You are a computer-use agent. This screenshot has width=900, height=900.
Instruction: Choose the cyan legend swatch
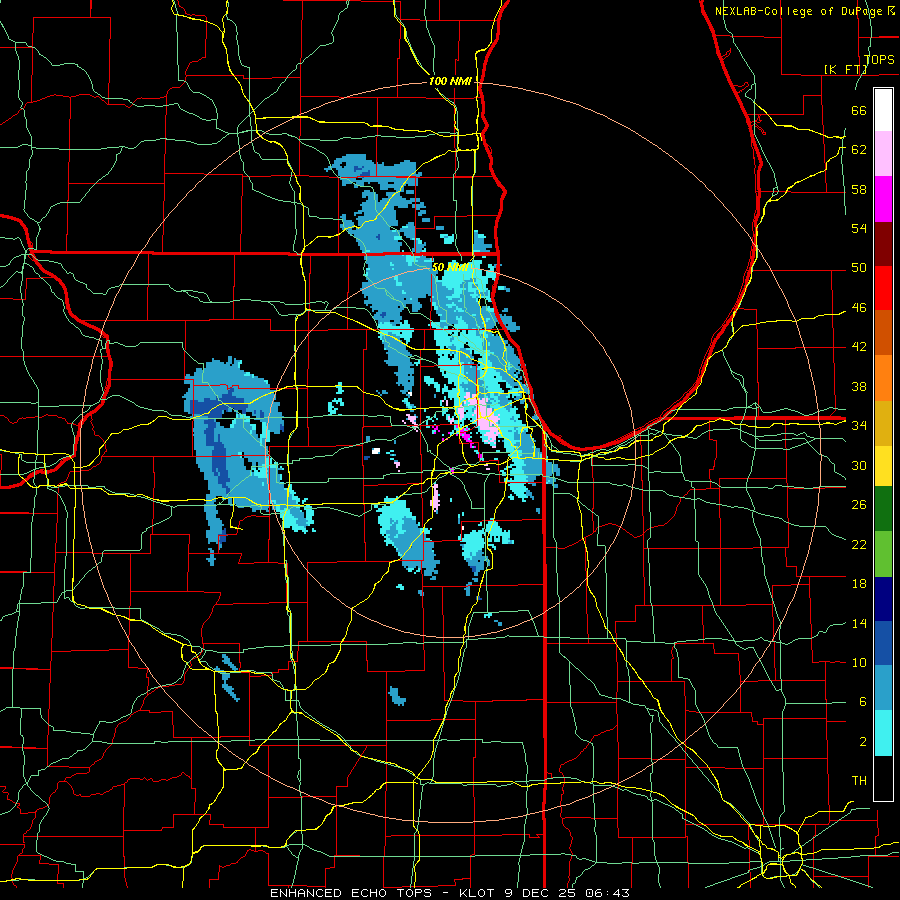pos(883,733)
